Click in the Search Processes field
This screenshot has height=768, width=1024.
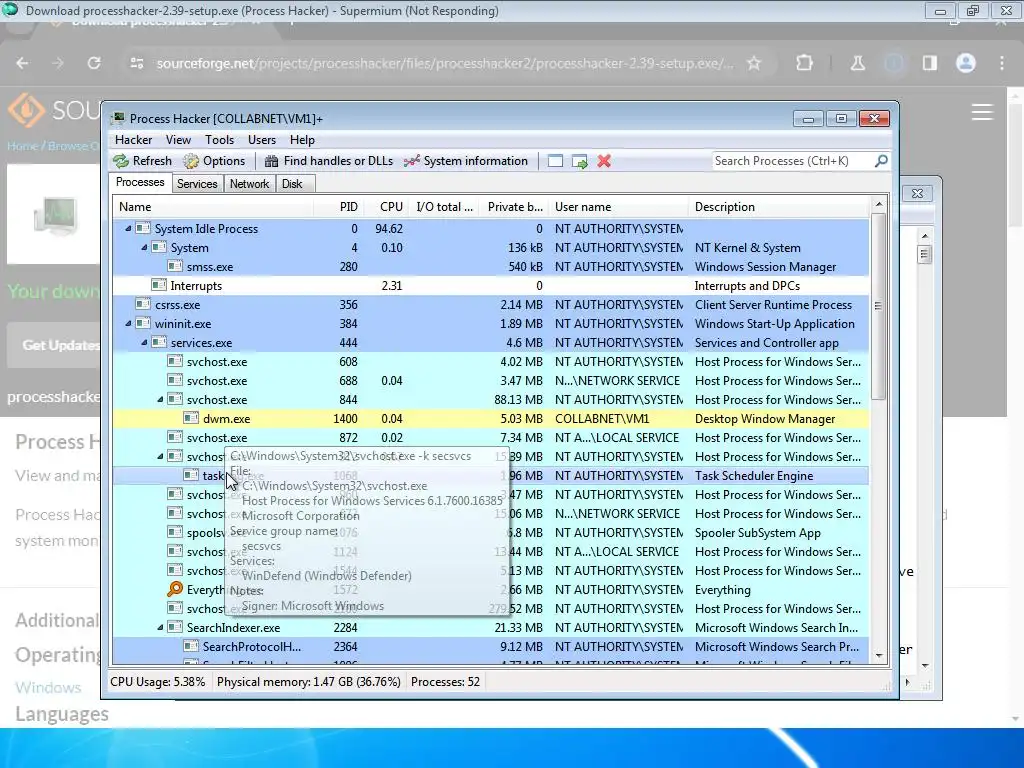tap(792, 161)
